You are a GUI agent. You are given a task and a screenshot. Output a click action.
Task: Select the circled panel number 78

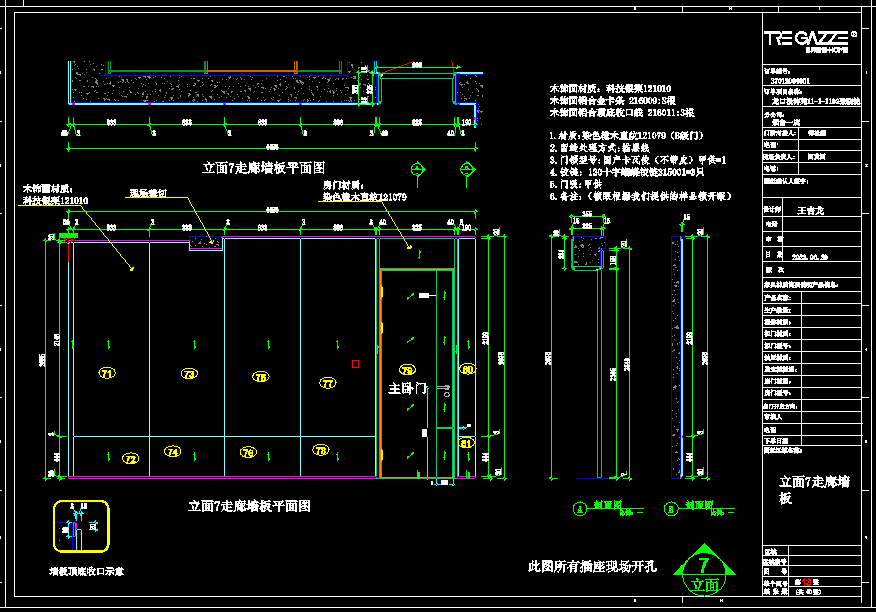(321, 450)
